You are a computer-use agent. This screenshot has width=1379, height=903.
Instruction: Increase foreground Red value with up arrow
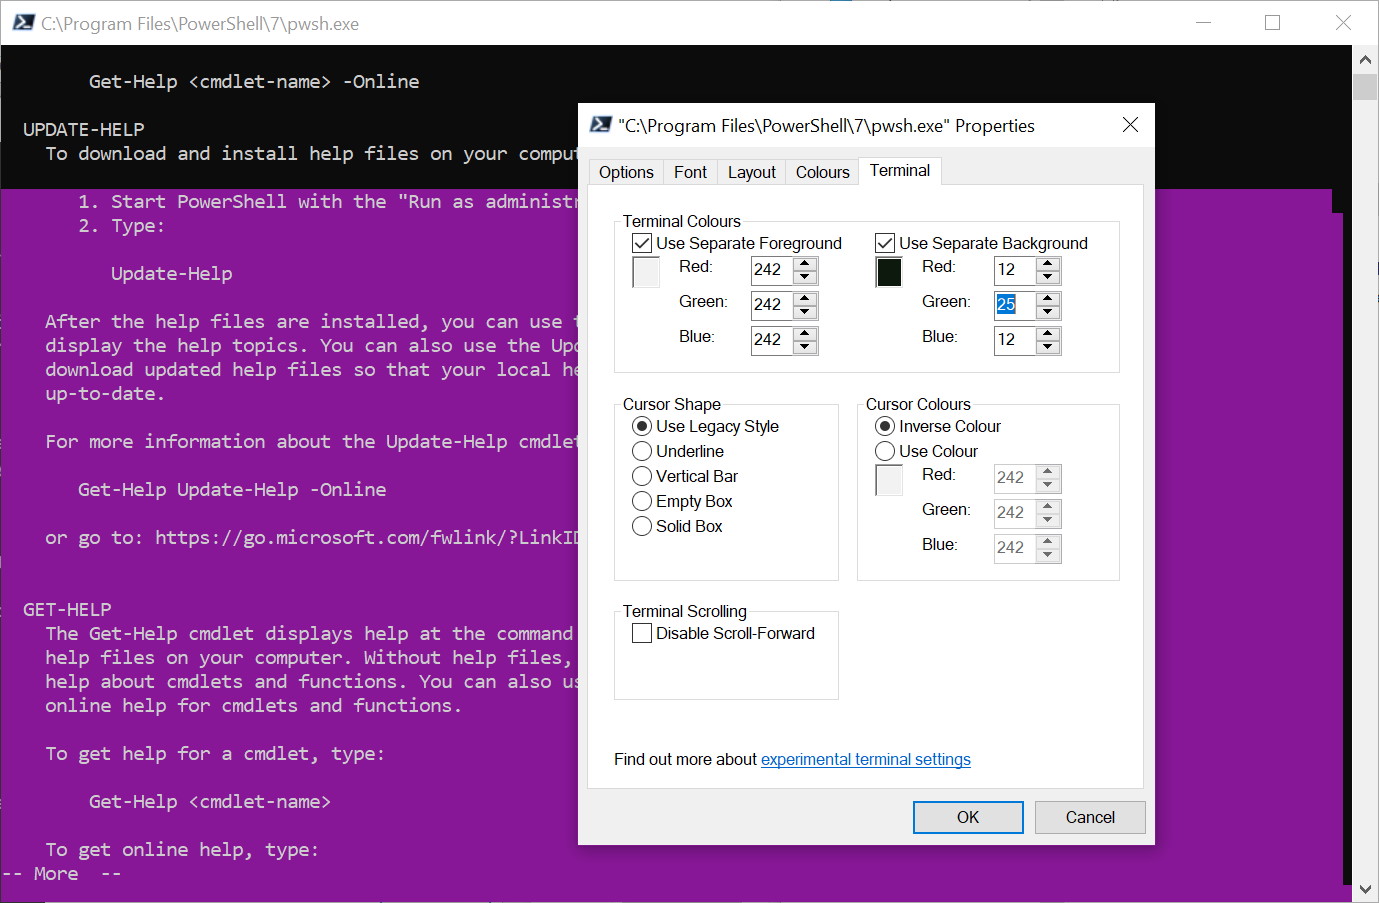(x=805, y=264)
